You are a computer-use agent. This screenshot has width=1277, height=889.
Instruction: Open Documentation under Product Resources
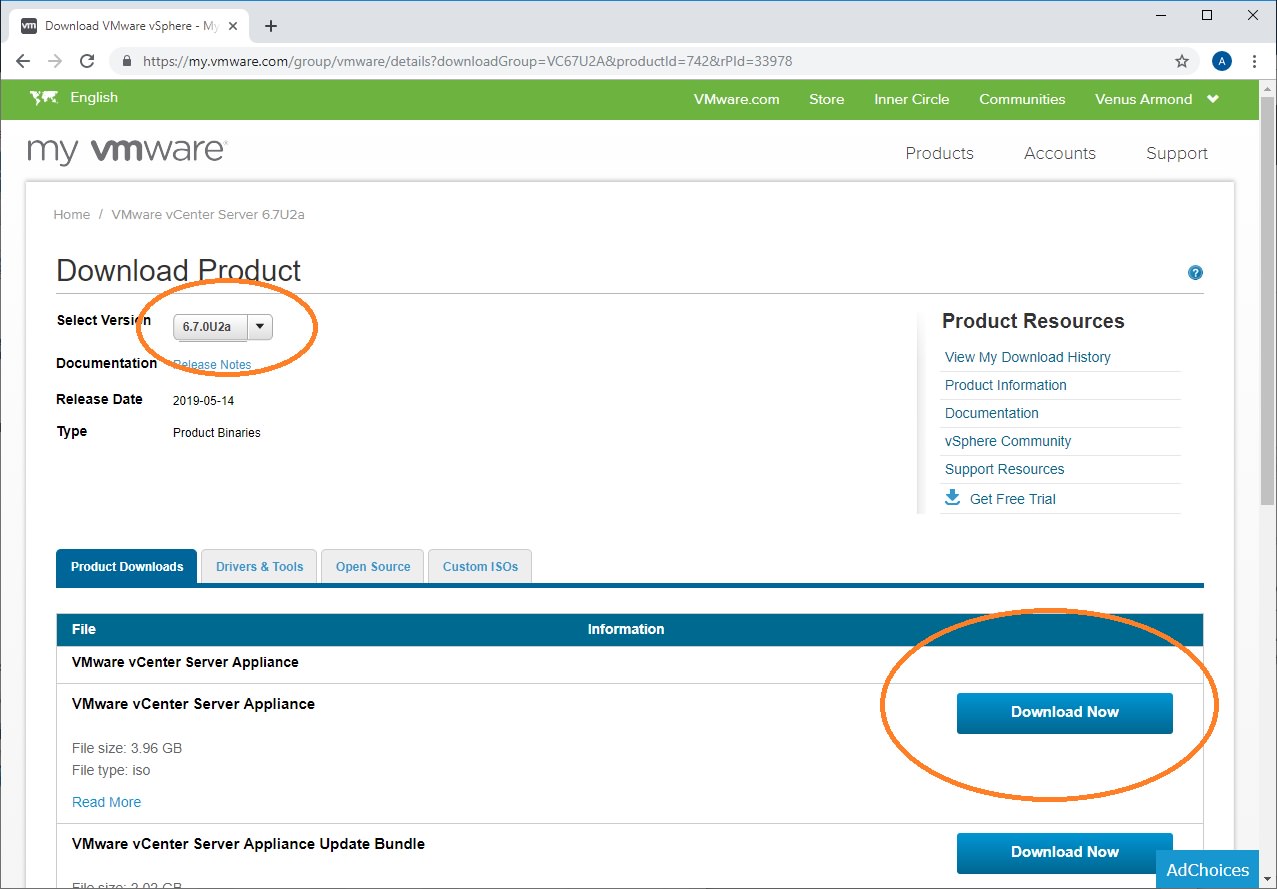click(x=991, y=413)
